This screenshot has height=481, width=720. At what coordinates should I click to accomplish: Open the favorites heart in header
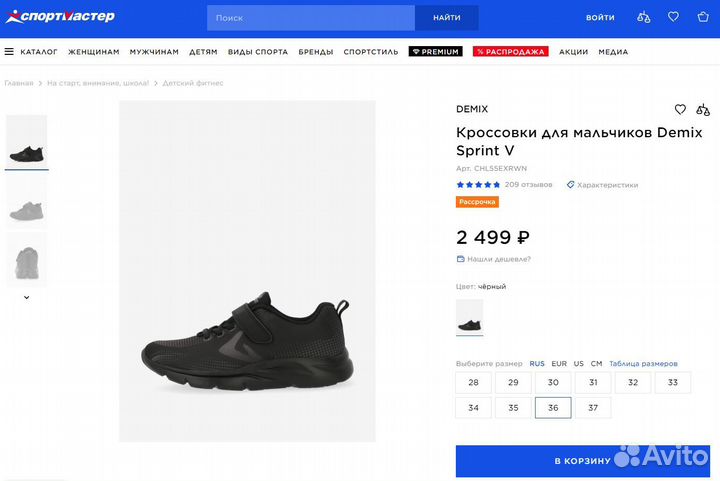673,17
